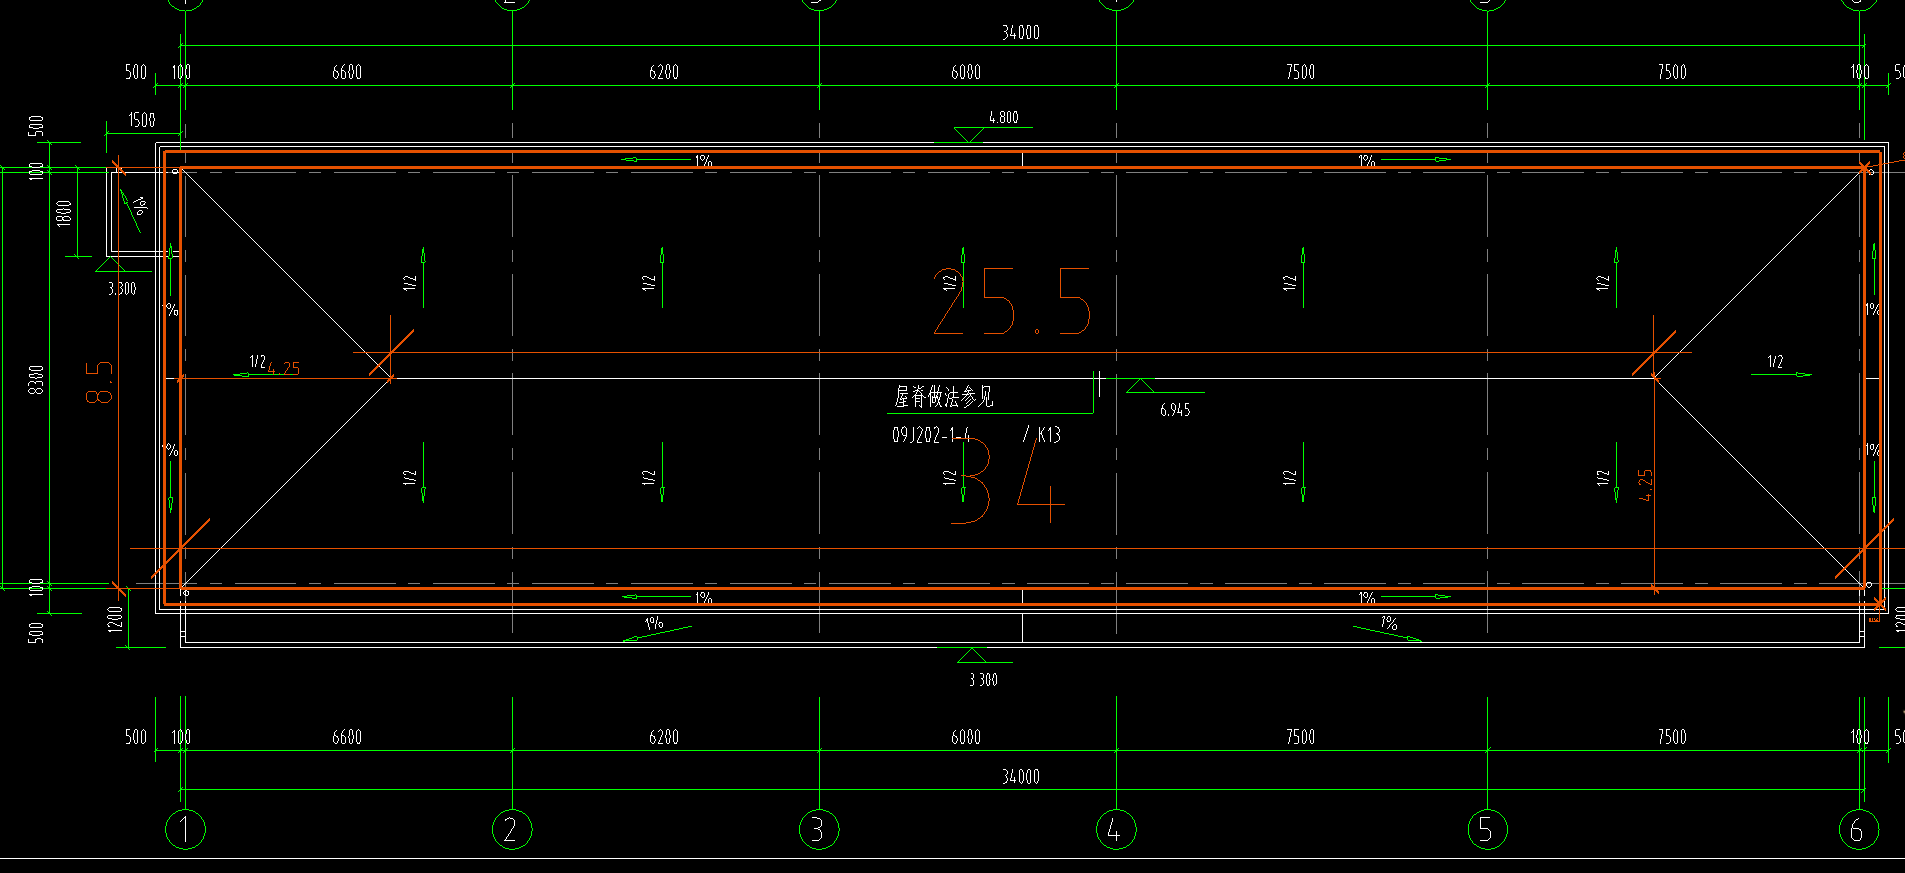Screen dimensions: 1905x873
Task: Click the top overall dimension 34000
Action: point(1021,33)
